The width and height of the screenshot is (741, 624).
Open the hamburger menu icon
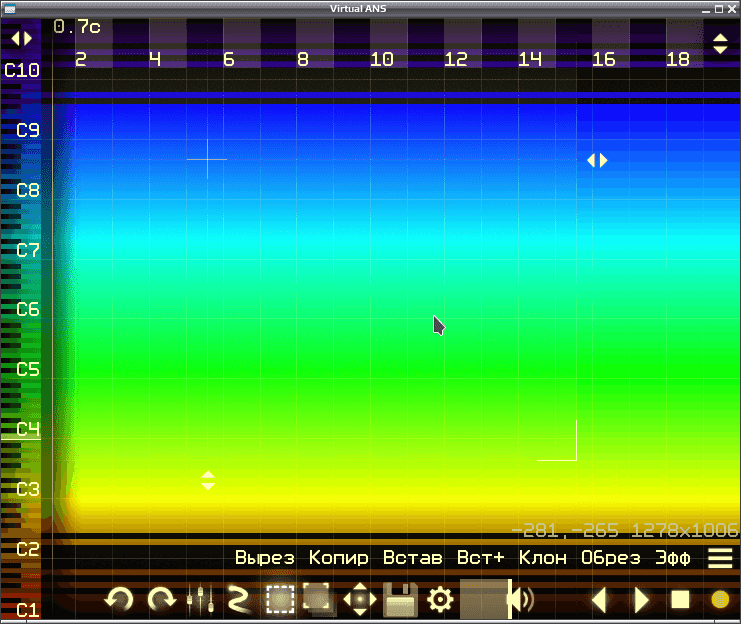(x=720, y=558)
